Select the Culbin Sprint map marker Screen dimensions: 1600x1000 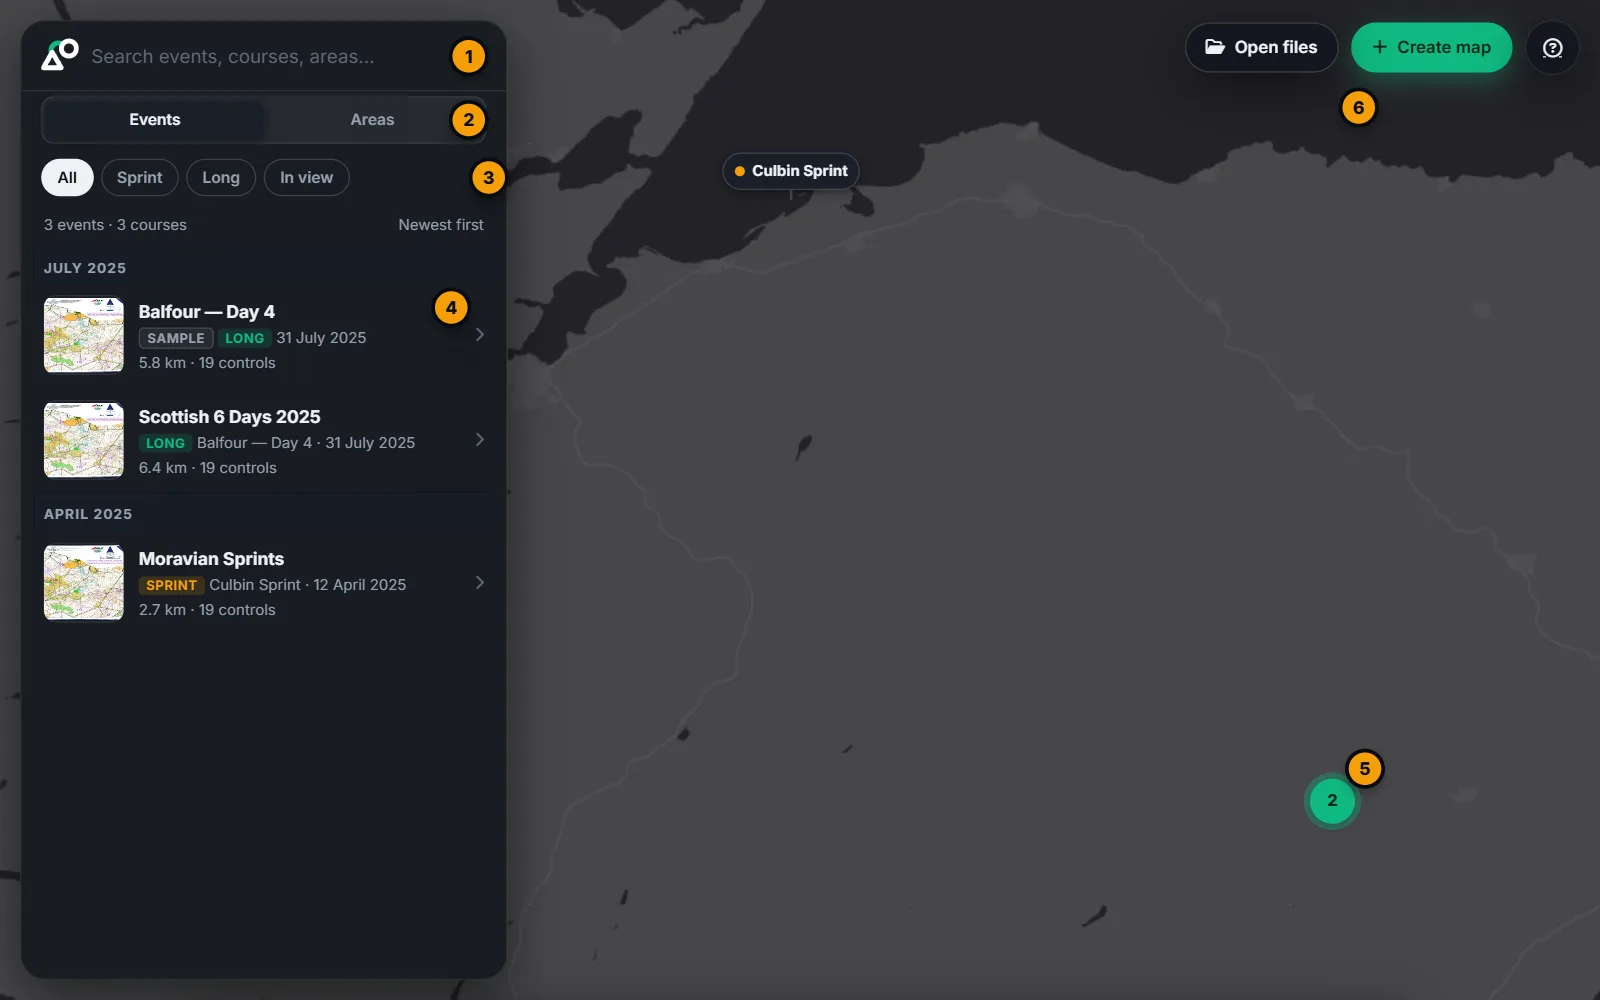(791, 171)
